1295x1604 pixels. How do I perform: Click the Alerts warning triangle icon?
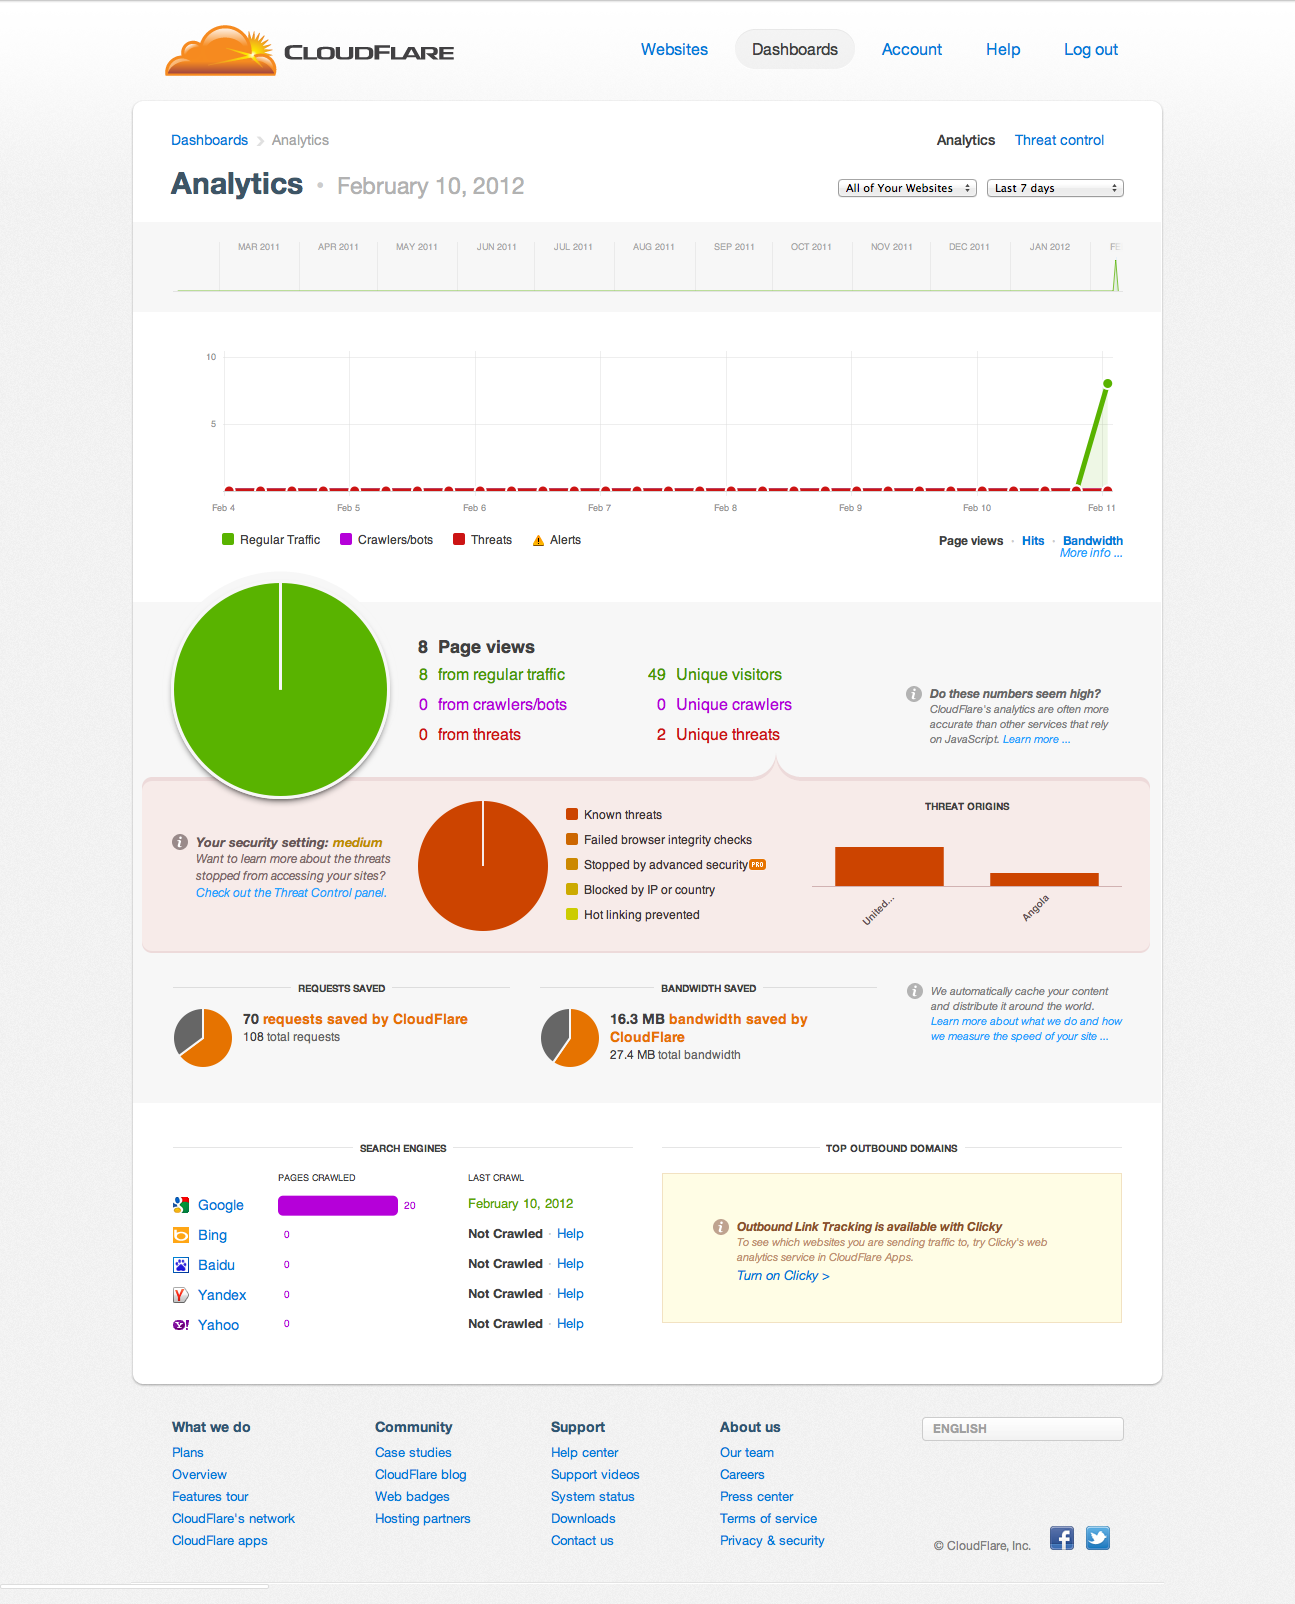coord(539,540)
